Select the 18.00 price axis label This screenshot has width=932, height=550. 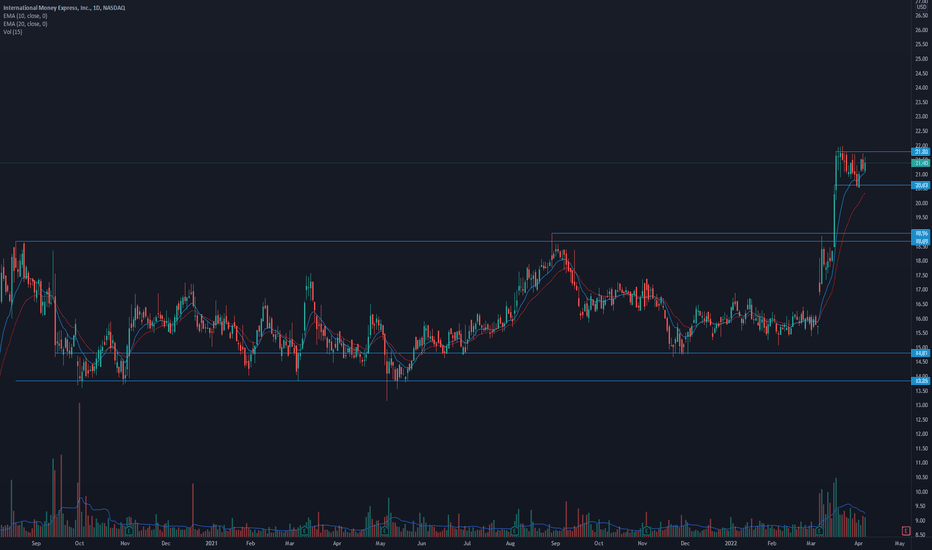[921, 261]
